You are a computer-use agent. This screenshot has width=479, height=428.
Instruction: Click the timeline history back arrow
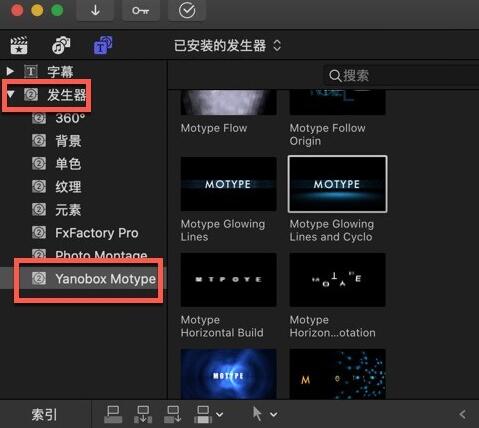tap(462, 415)
